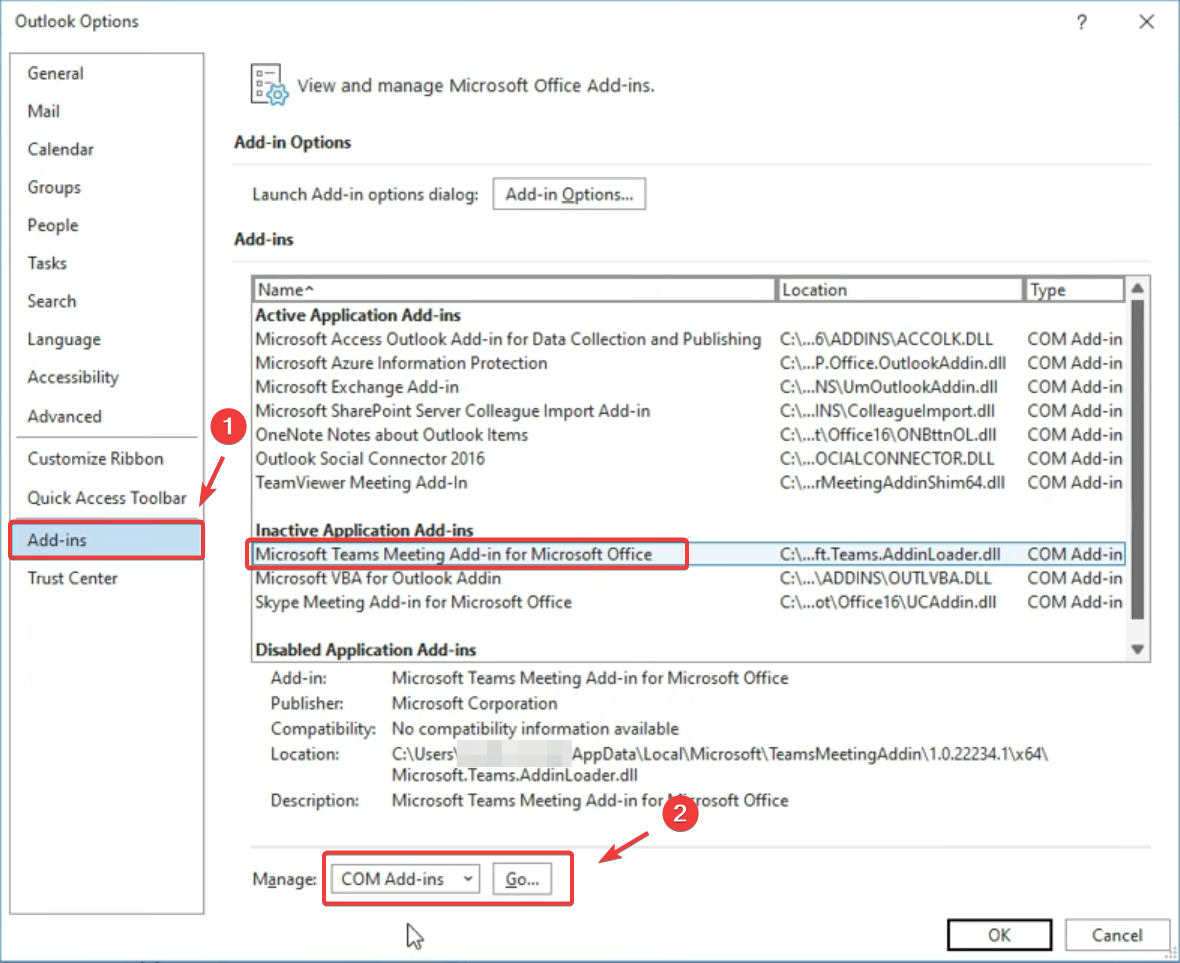
Task: Confirm with the OK button
Action: (999, 935)
